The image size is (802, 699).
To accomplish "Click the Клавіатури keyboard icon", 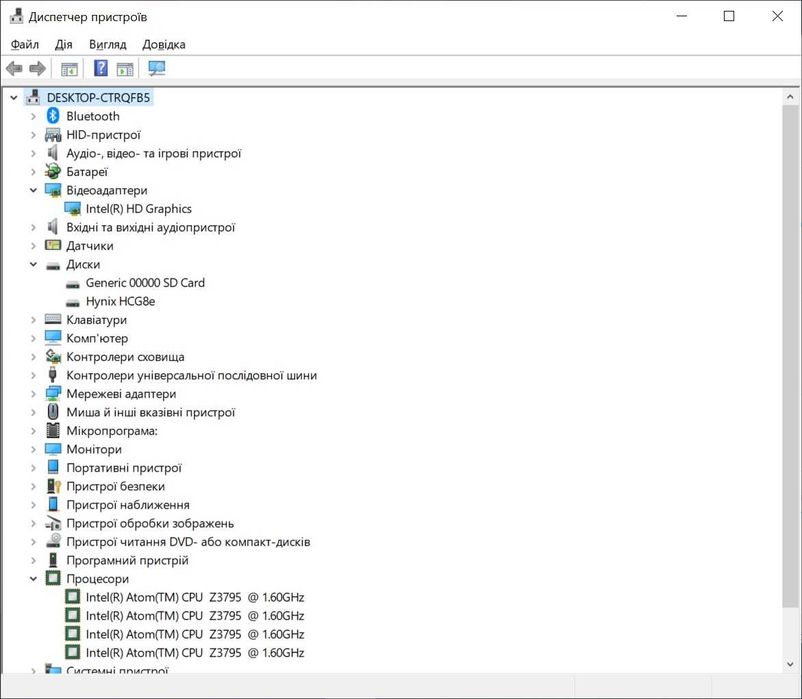I will click(x=53, y=319).
